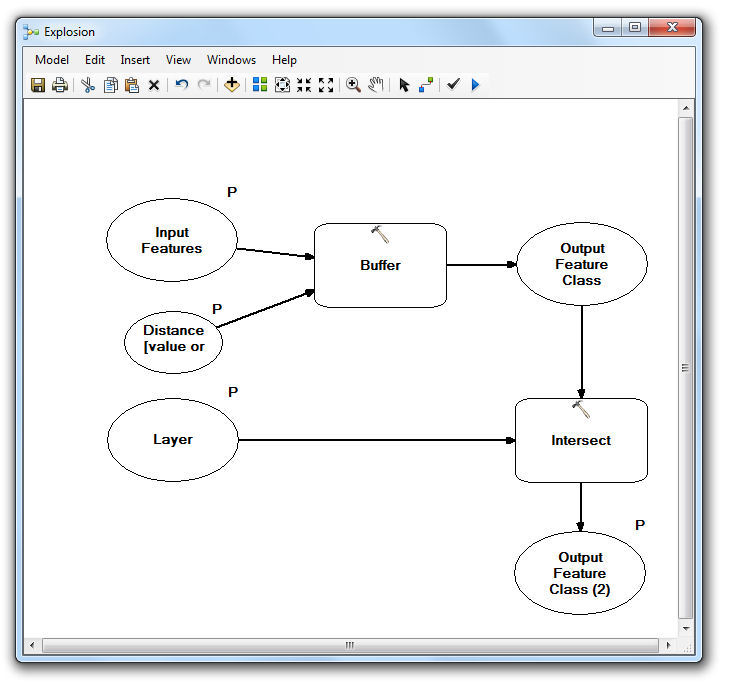Open the View menu
The image size is (730, 692).
[178, 60]
